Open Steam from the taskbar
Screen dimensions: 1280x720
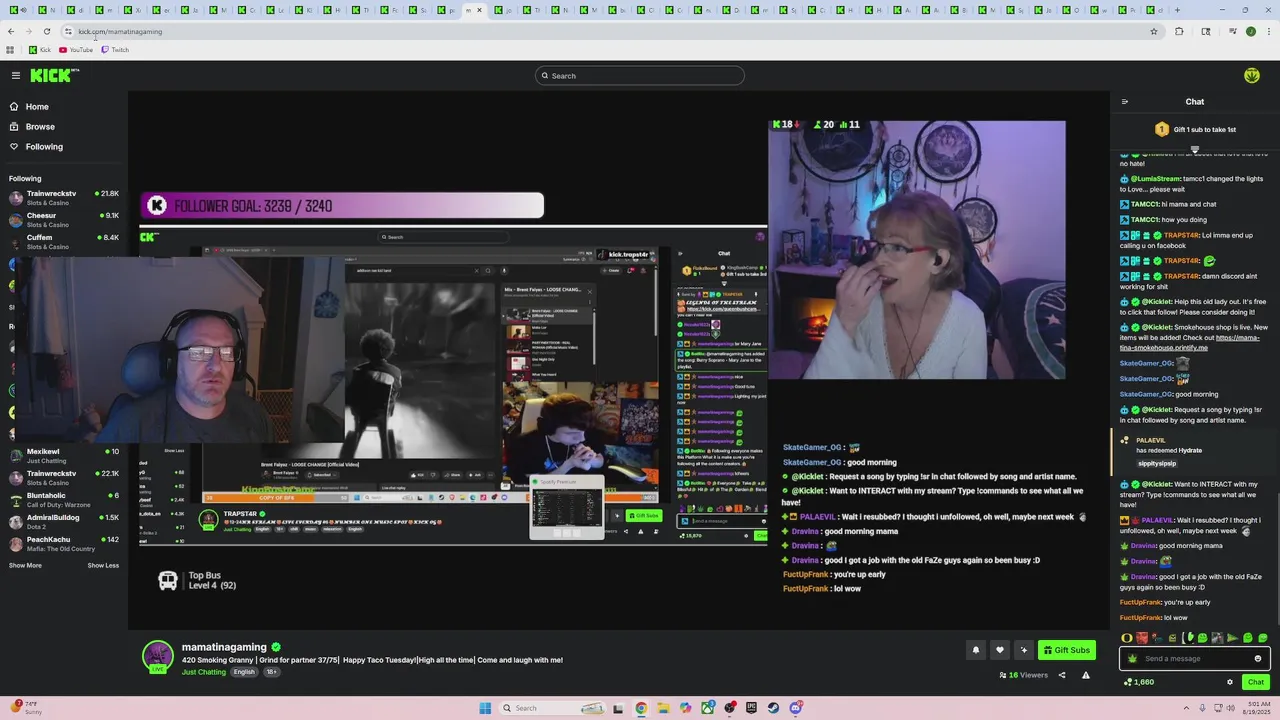(773, 708)
